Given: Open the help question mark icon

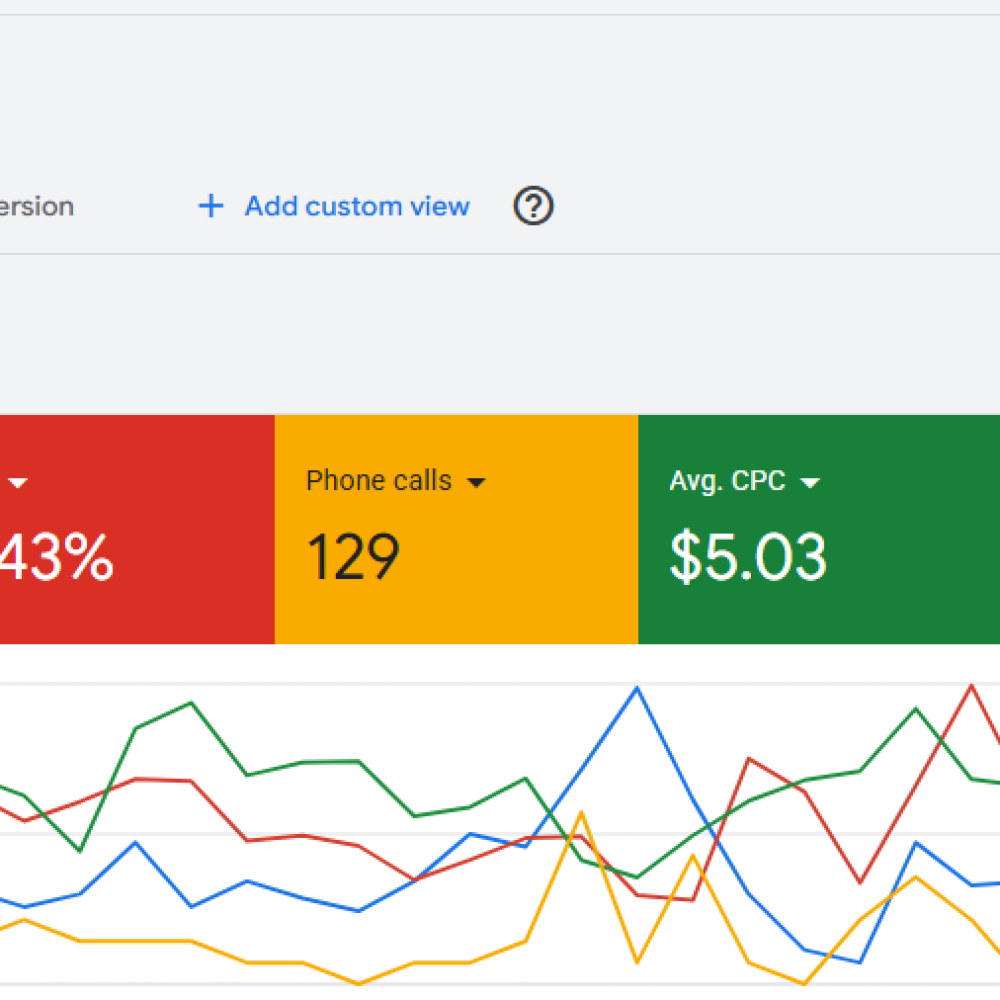Looking at the screenshot, I should point(533,205).
